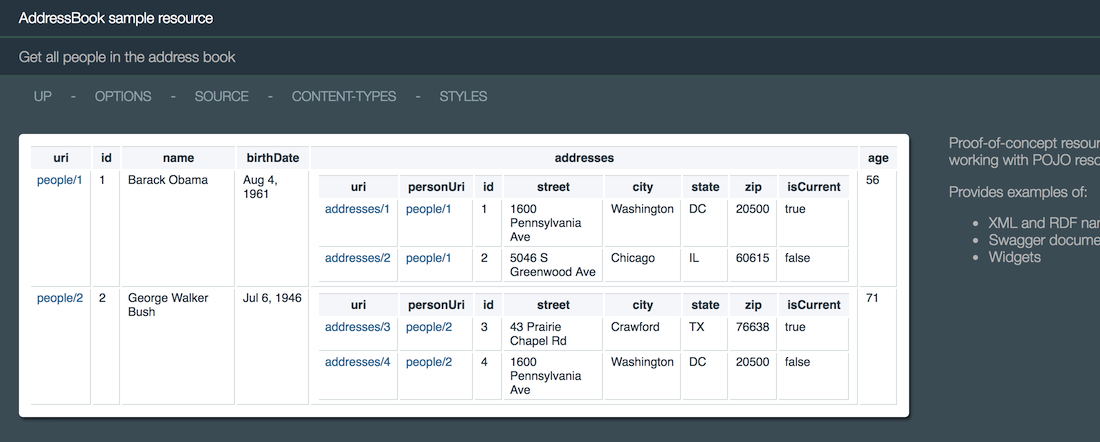Click the Crawford city cell
This screenshot has height=442, width=1100.
[x=635, y=327]
